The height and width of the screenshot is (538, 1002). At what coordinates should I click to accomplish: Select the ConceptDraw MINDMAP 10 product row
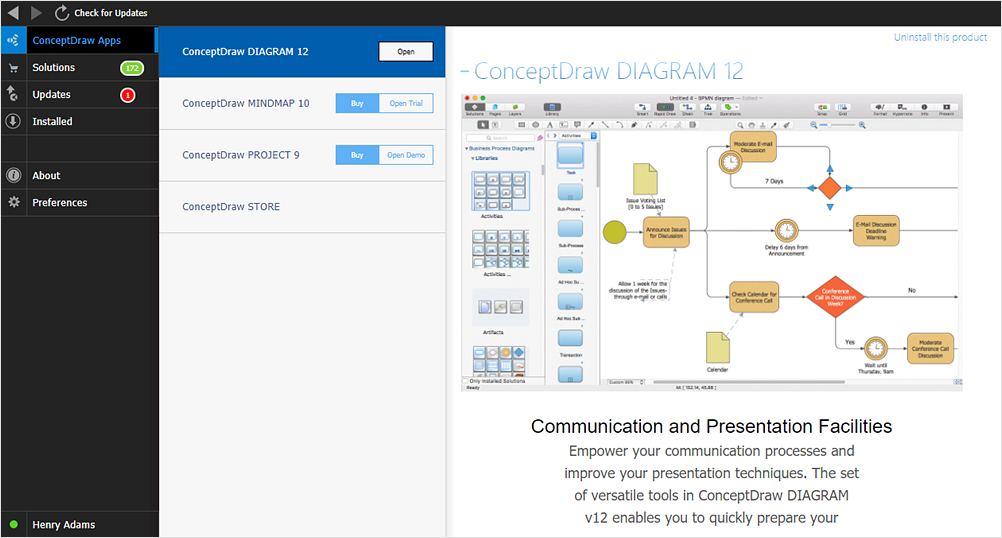(x=302, y=104)
